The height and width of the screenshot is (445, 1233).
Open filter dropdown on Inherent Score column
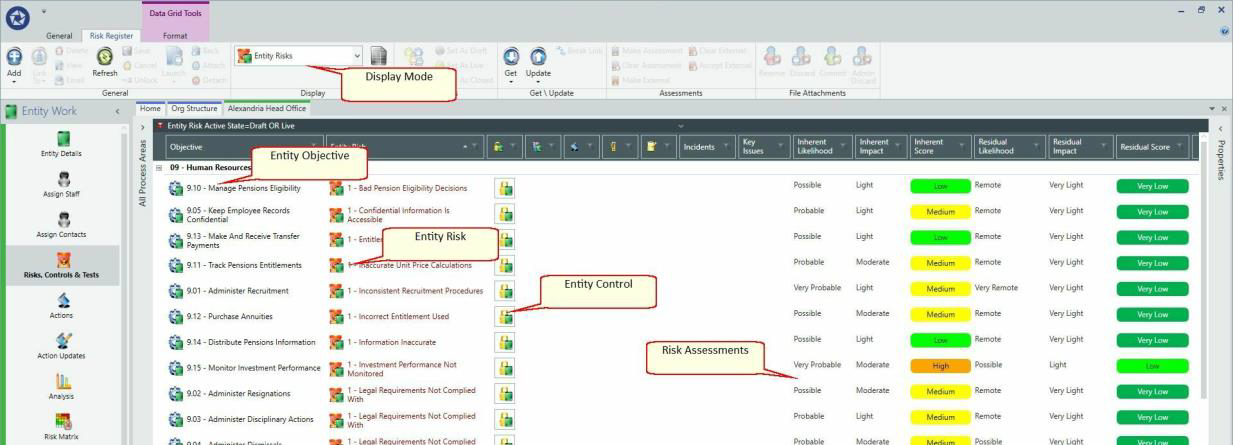(962, 145)
